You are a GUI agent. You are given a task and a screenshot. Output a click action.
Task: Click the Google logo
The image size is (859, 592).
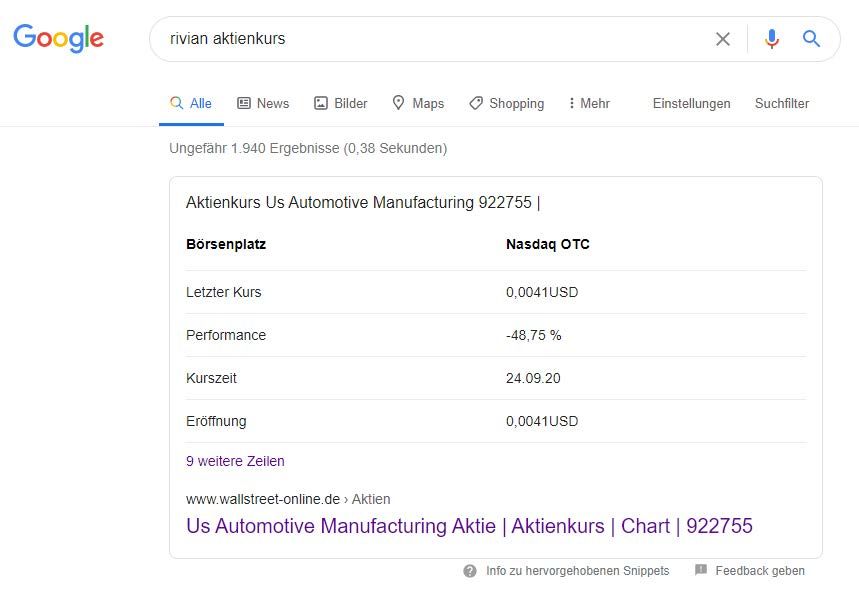tap(58, 39)
